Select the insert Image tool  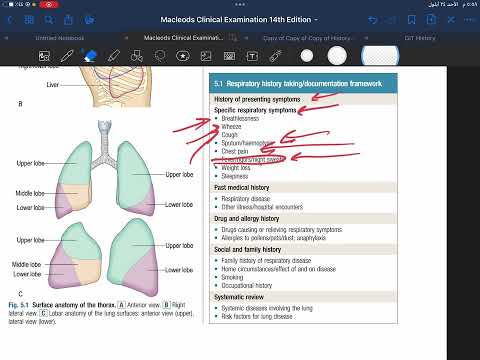click(x=206, y=56)
